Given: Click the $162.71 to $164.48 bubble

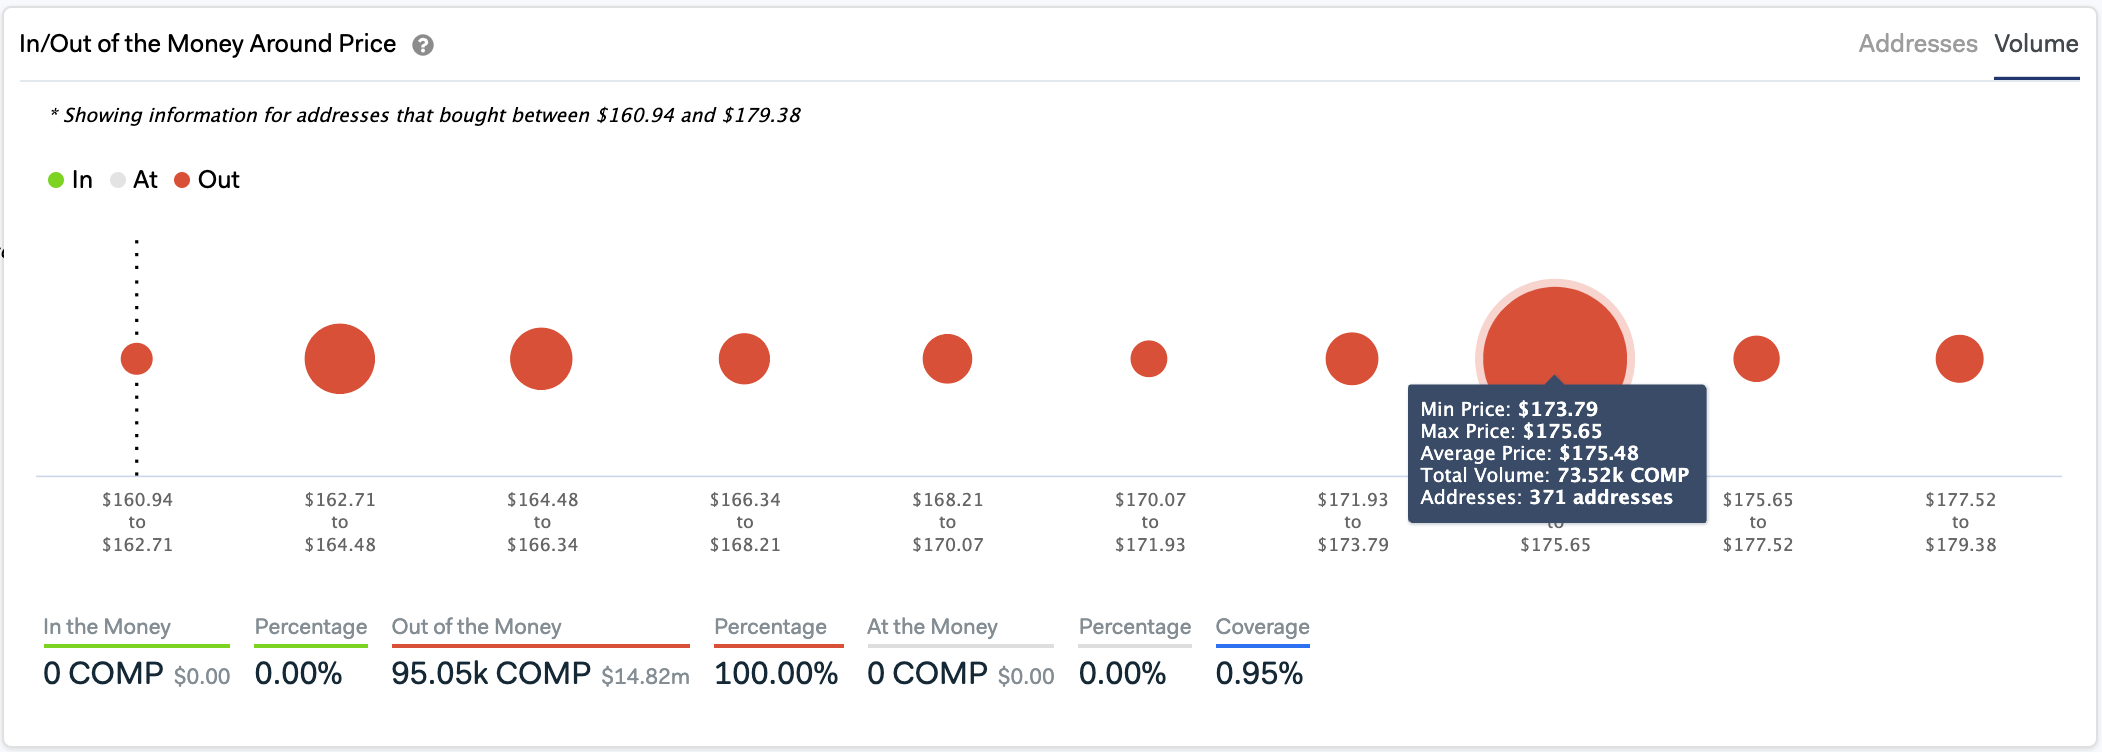Looking at the screenshot, I should (x=340, y=358).
